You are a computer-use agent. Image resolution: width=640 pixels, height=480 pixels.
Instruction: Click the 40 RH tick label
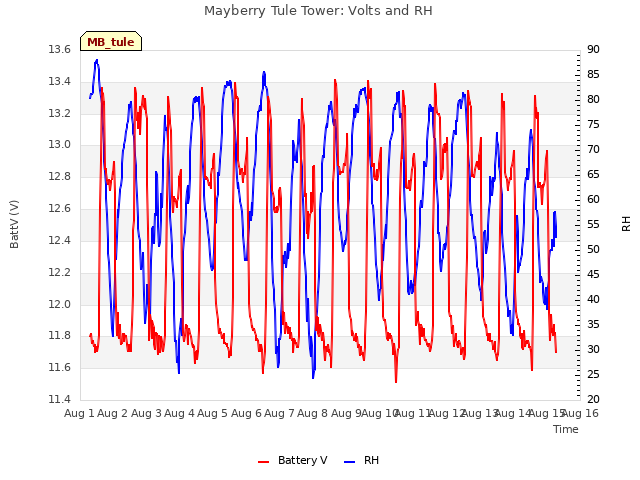tap(593, 300)
